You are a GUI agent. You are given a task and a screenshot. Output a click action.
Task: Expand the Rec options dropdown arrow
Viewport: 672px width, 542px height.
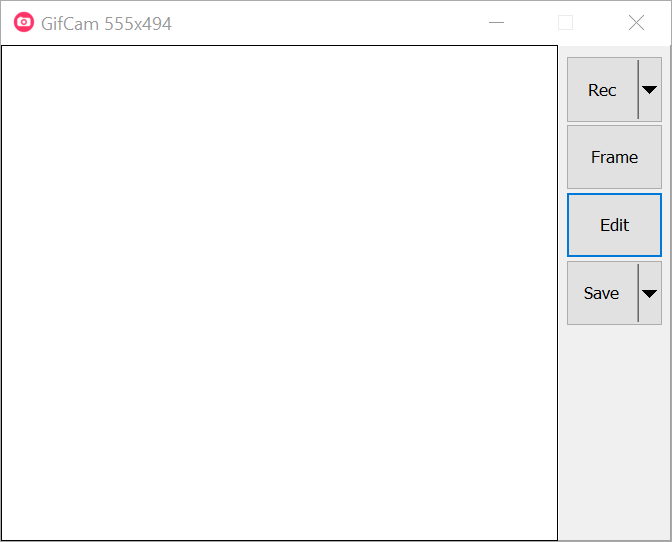650,90
